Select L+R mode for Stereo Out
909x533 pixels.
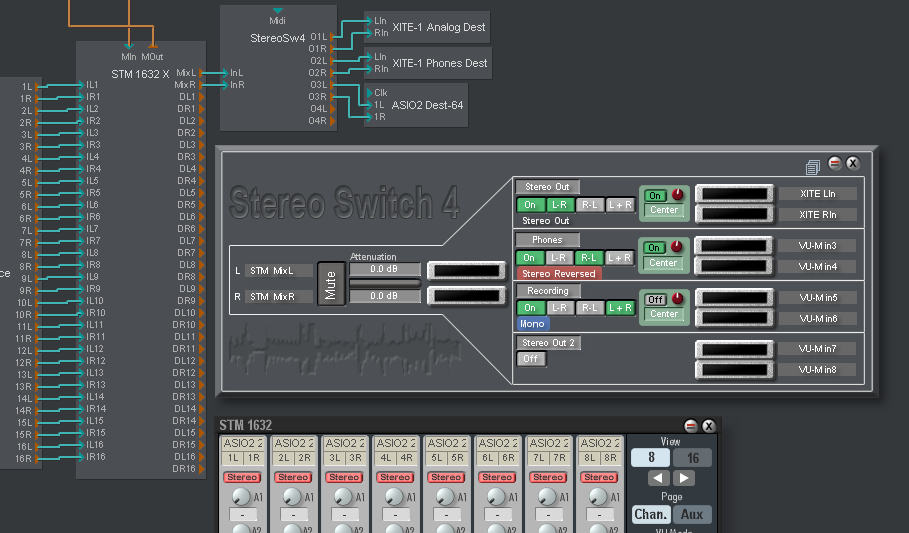point(620,205)
